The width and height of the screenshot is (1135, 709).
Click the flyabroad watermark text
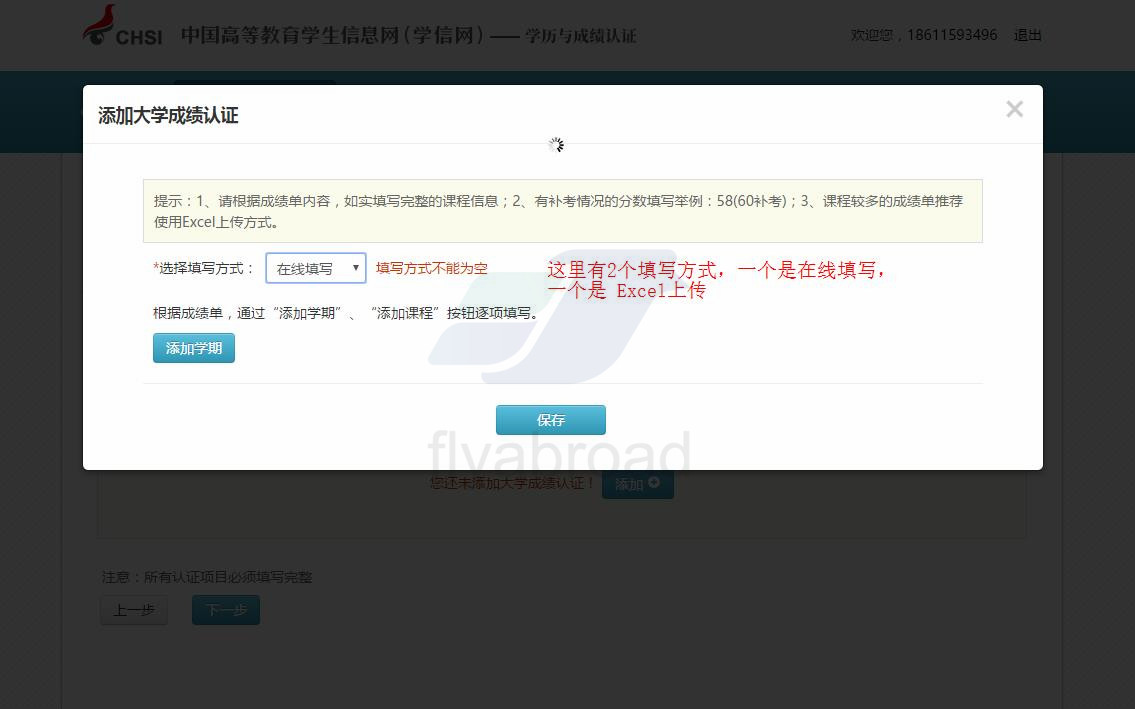[x=559, y=452]
